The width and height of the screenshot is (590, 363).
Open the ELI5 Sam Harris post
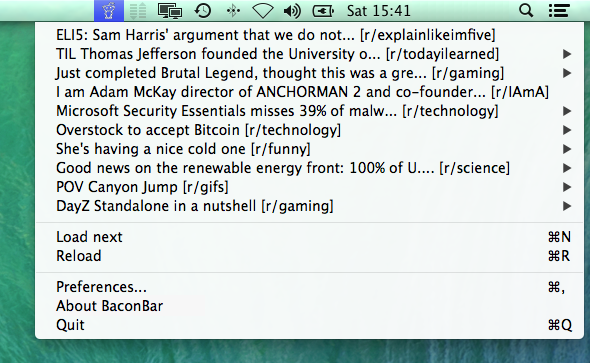pos(309,35)
